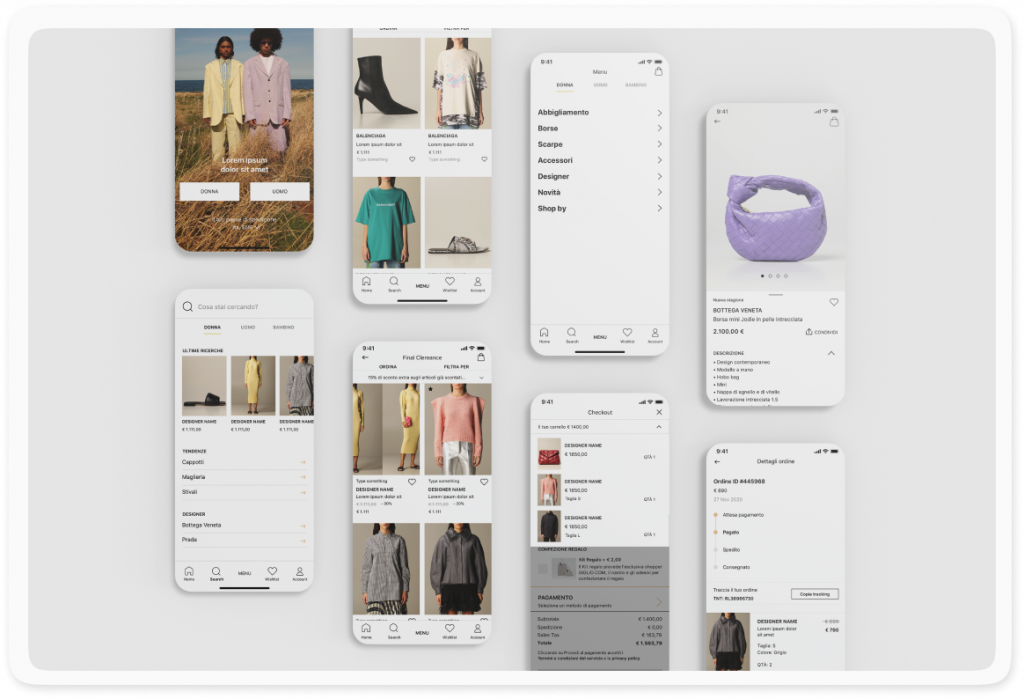Tap the shopping bag icon on Menu screen
Screen dimensions: 1024x699
[x=658, y=72]
